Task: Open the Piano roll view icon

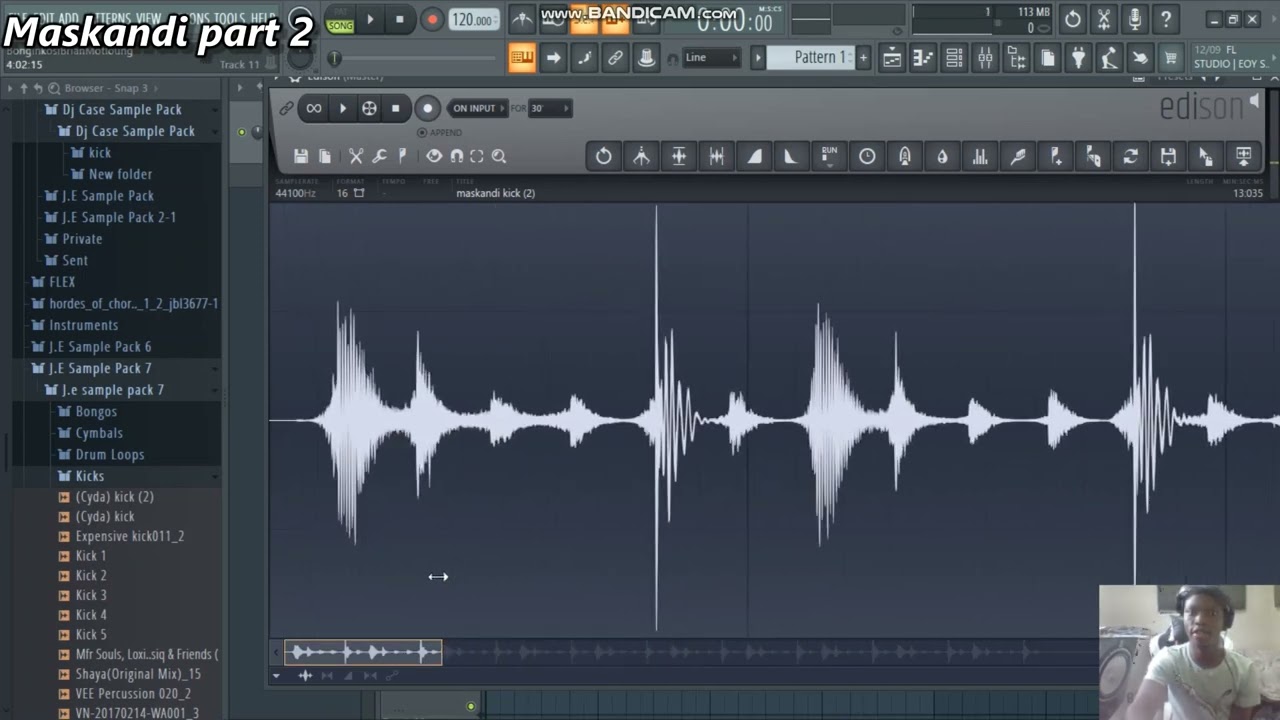Action: [922, 58]
